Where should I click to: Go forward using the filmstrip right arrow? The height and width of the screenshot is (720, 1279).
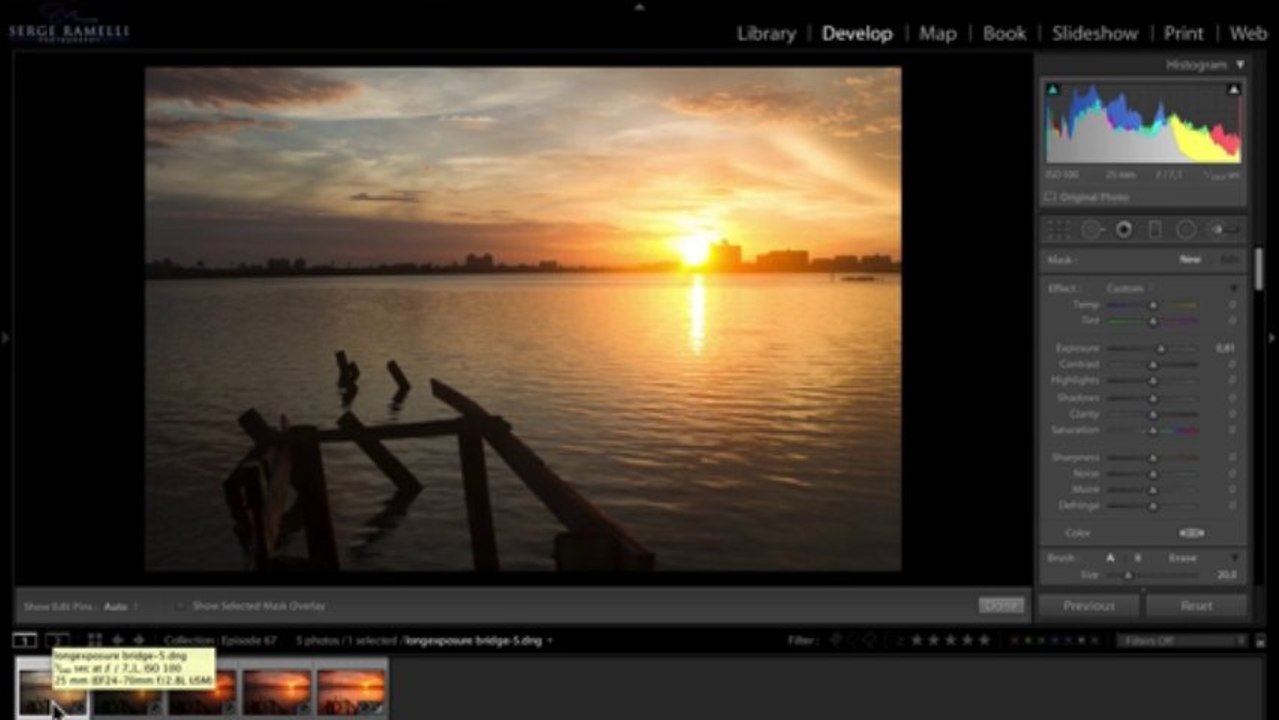pos(139,640)
